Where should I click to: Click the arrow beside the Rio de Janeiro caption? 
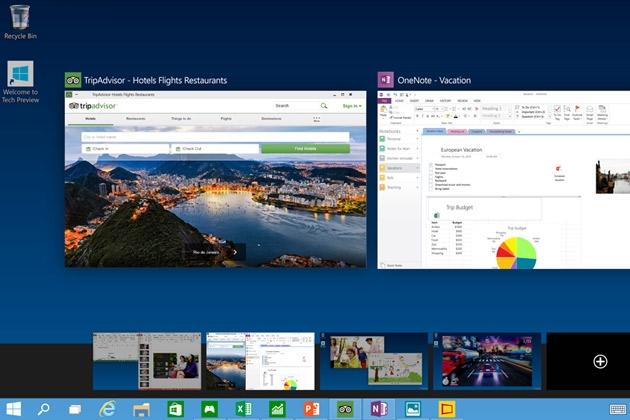235,252
